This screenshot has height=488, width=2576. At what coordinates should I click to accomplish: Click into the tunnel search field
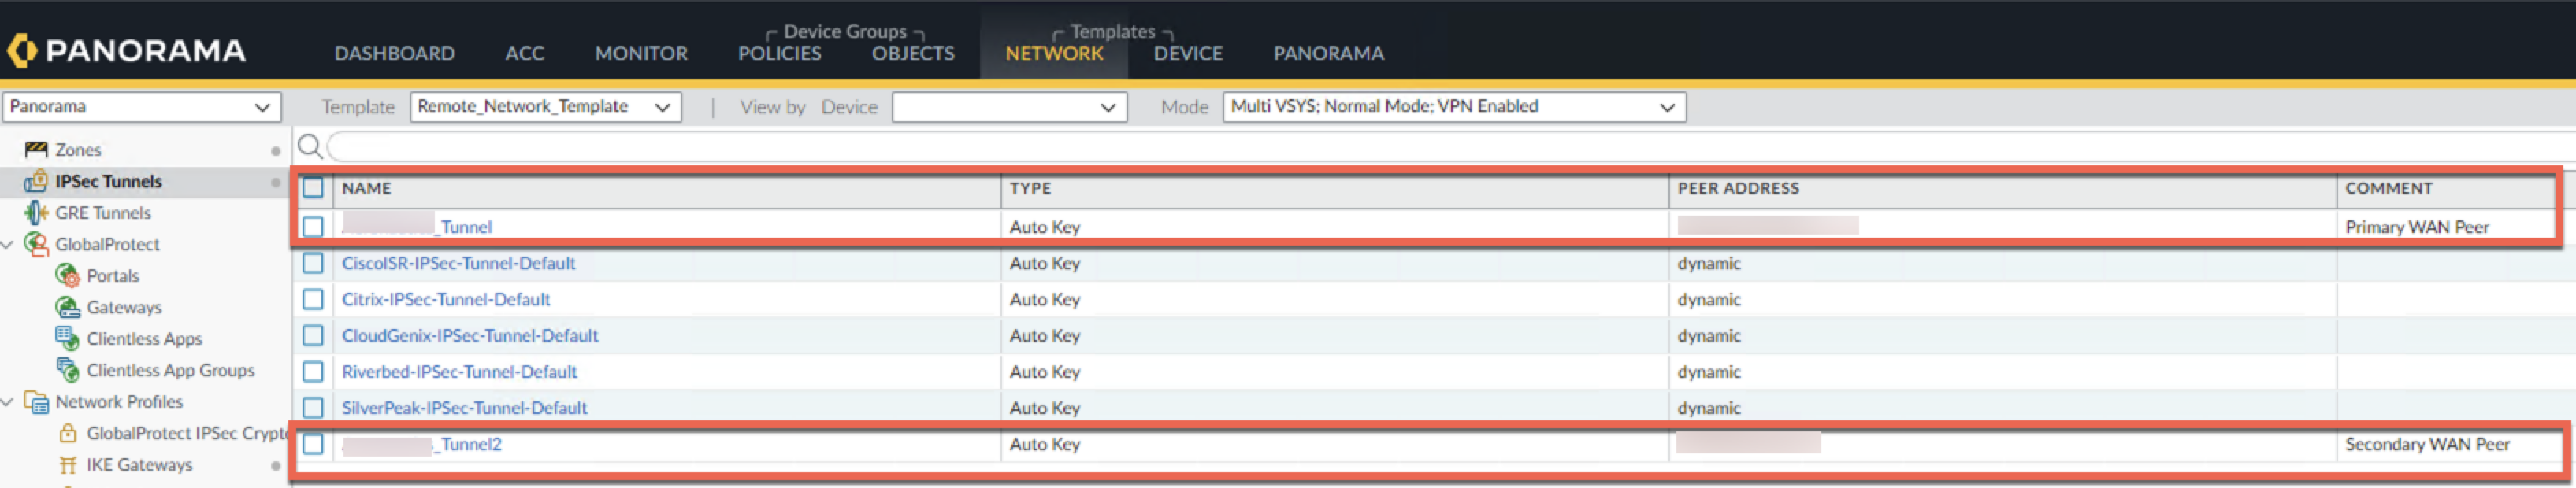click(x=1400, y=147)
